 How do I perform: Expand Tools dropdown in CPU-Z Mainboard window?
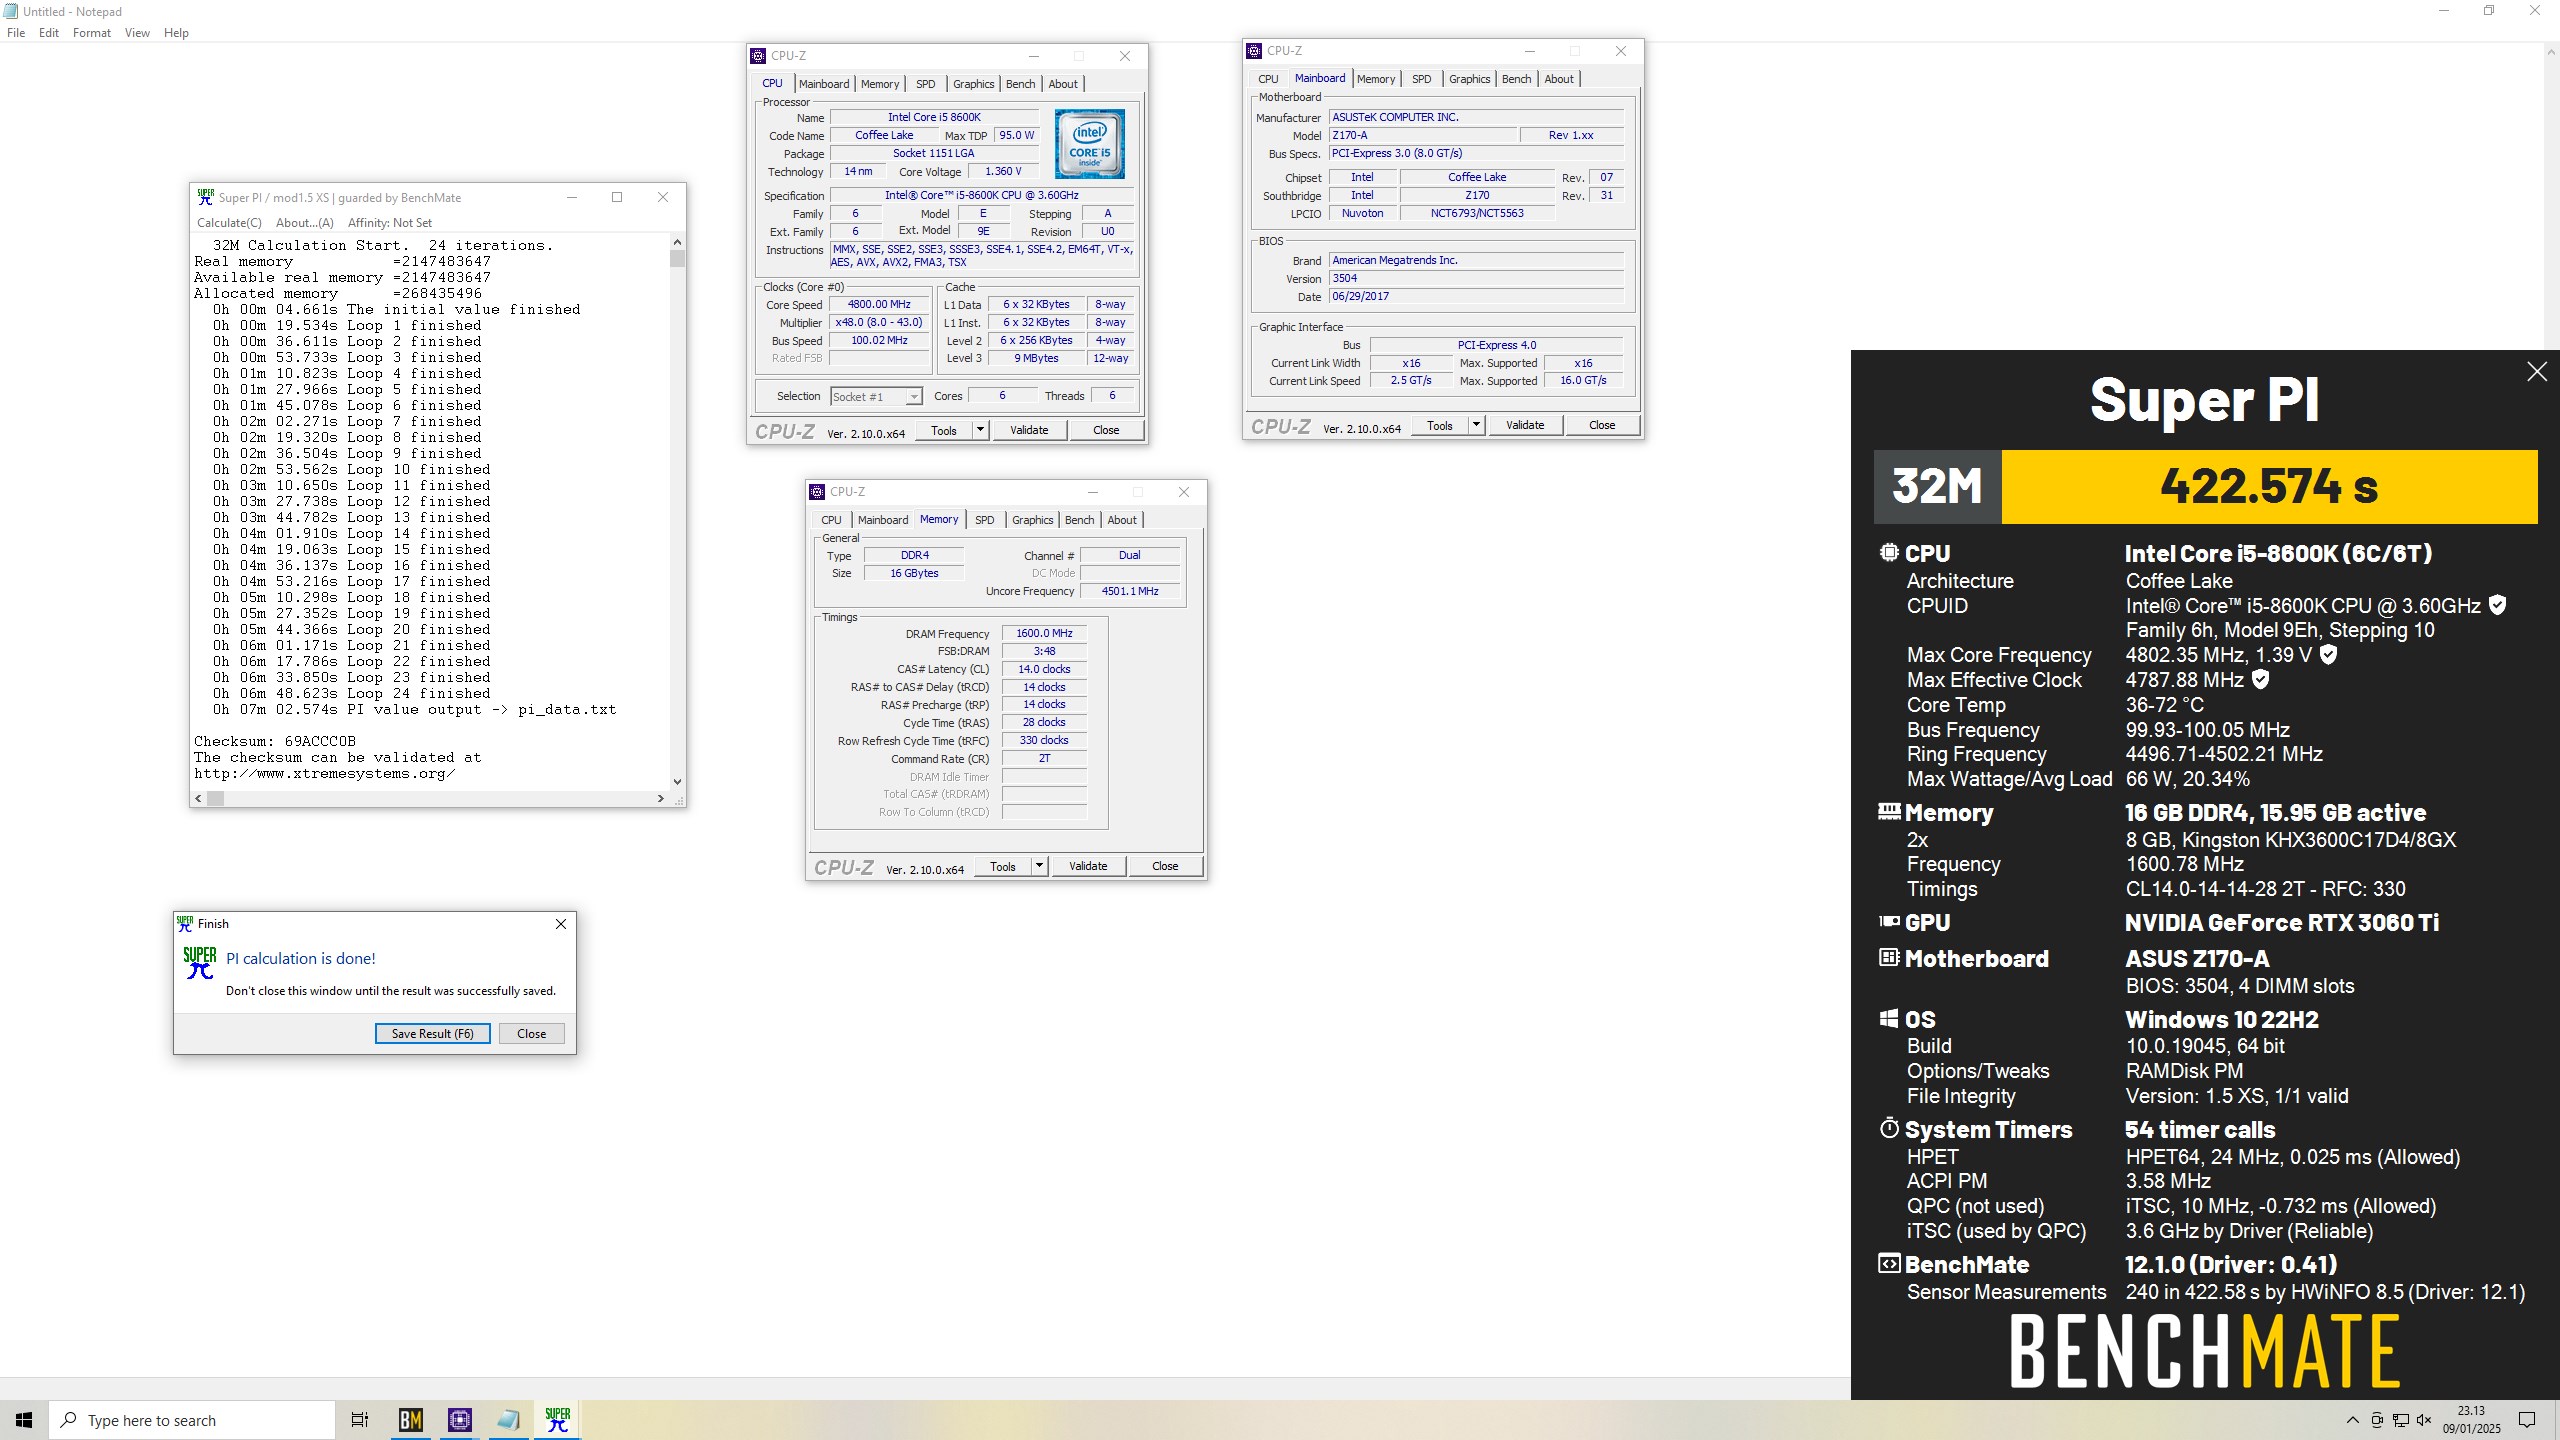click(x=1476, y=425)
